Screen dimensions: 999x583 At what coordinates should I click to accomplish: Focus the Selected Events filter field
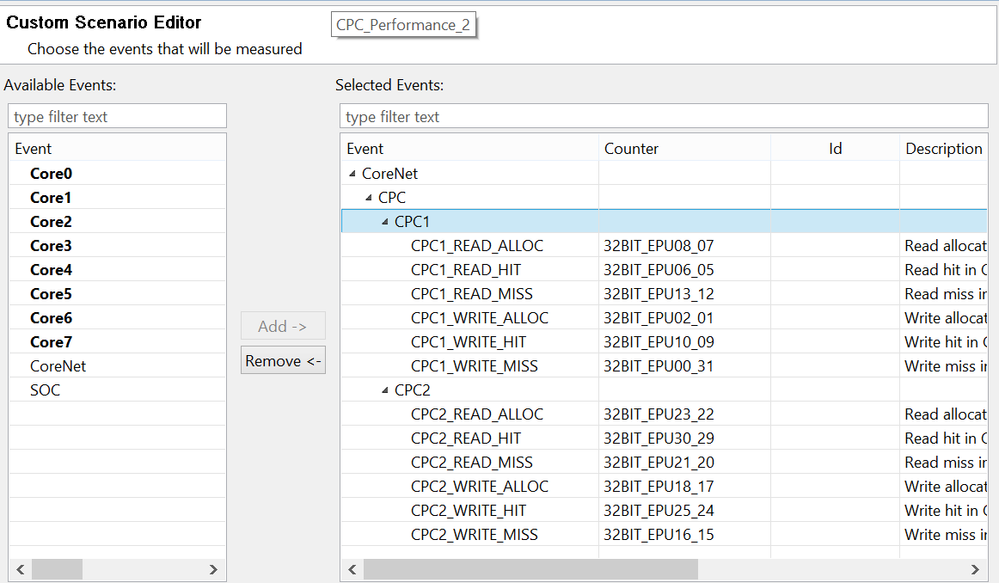coord(664,117)
